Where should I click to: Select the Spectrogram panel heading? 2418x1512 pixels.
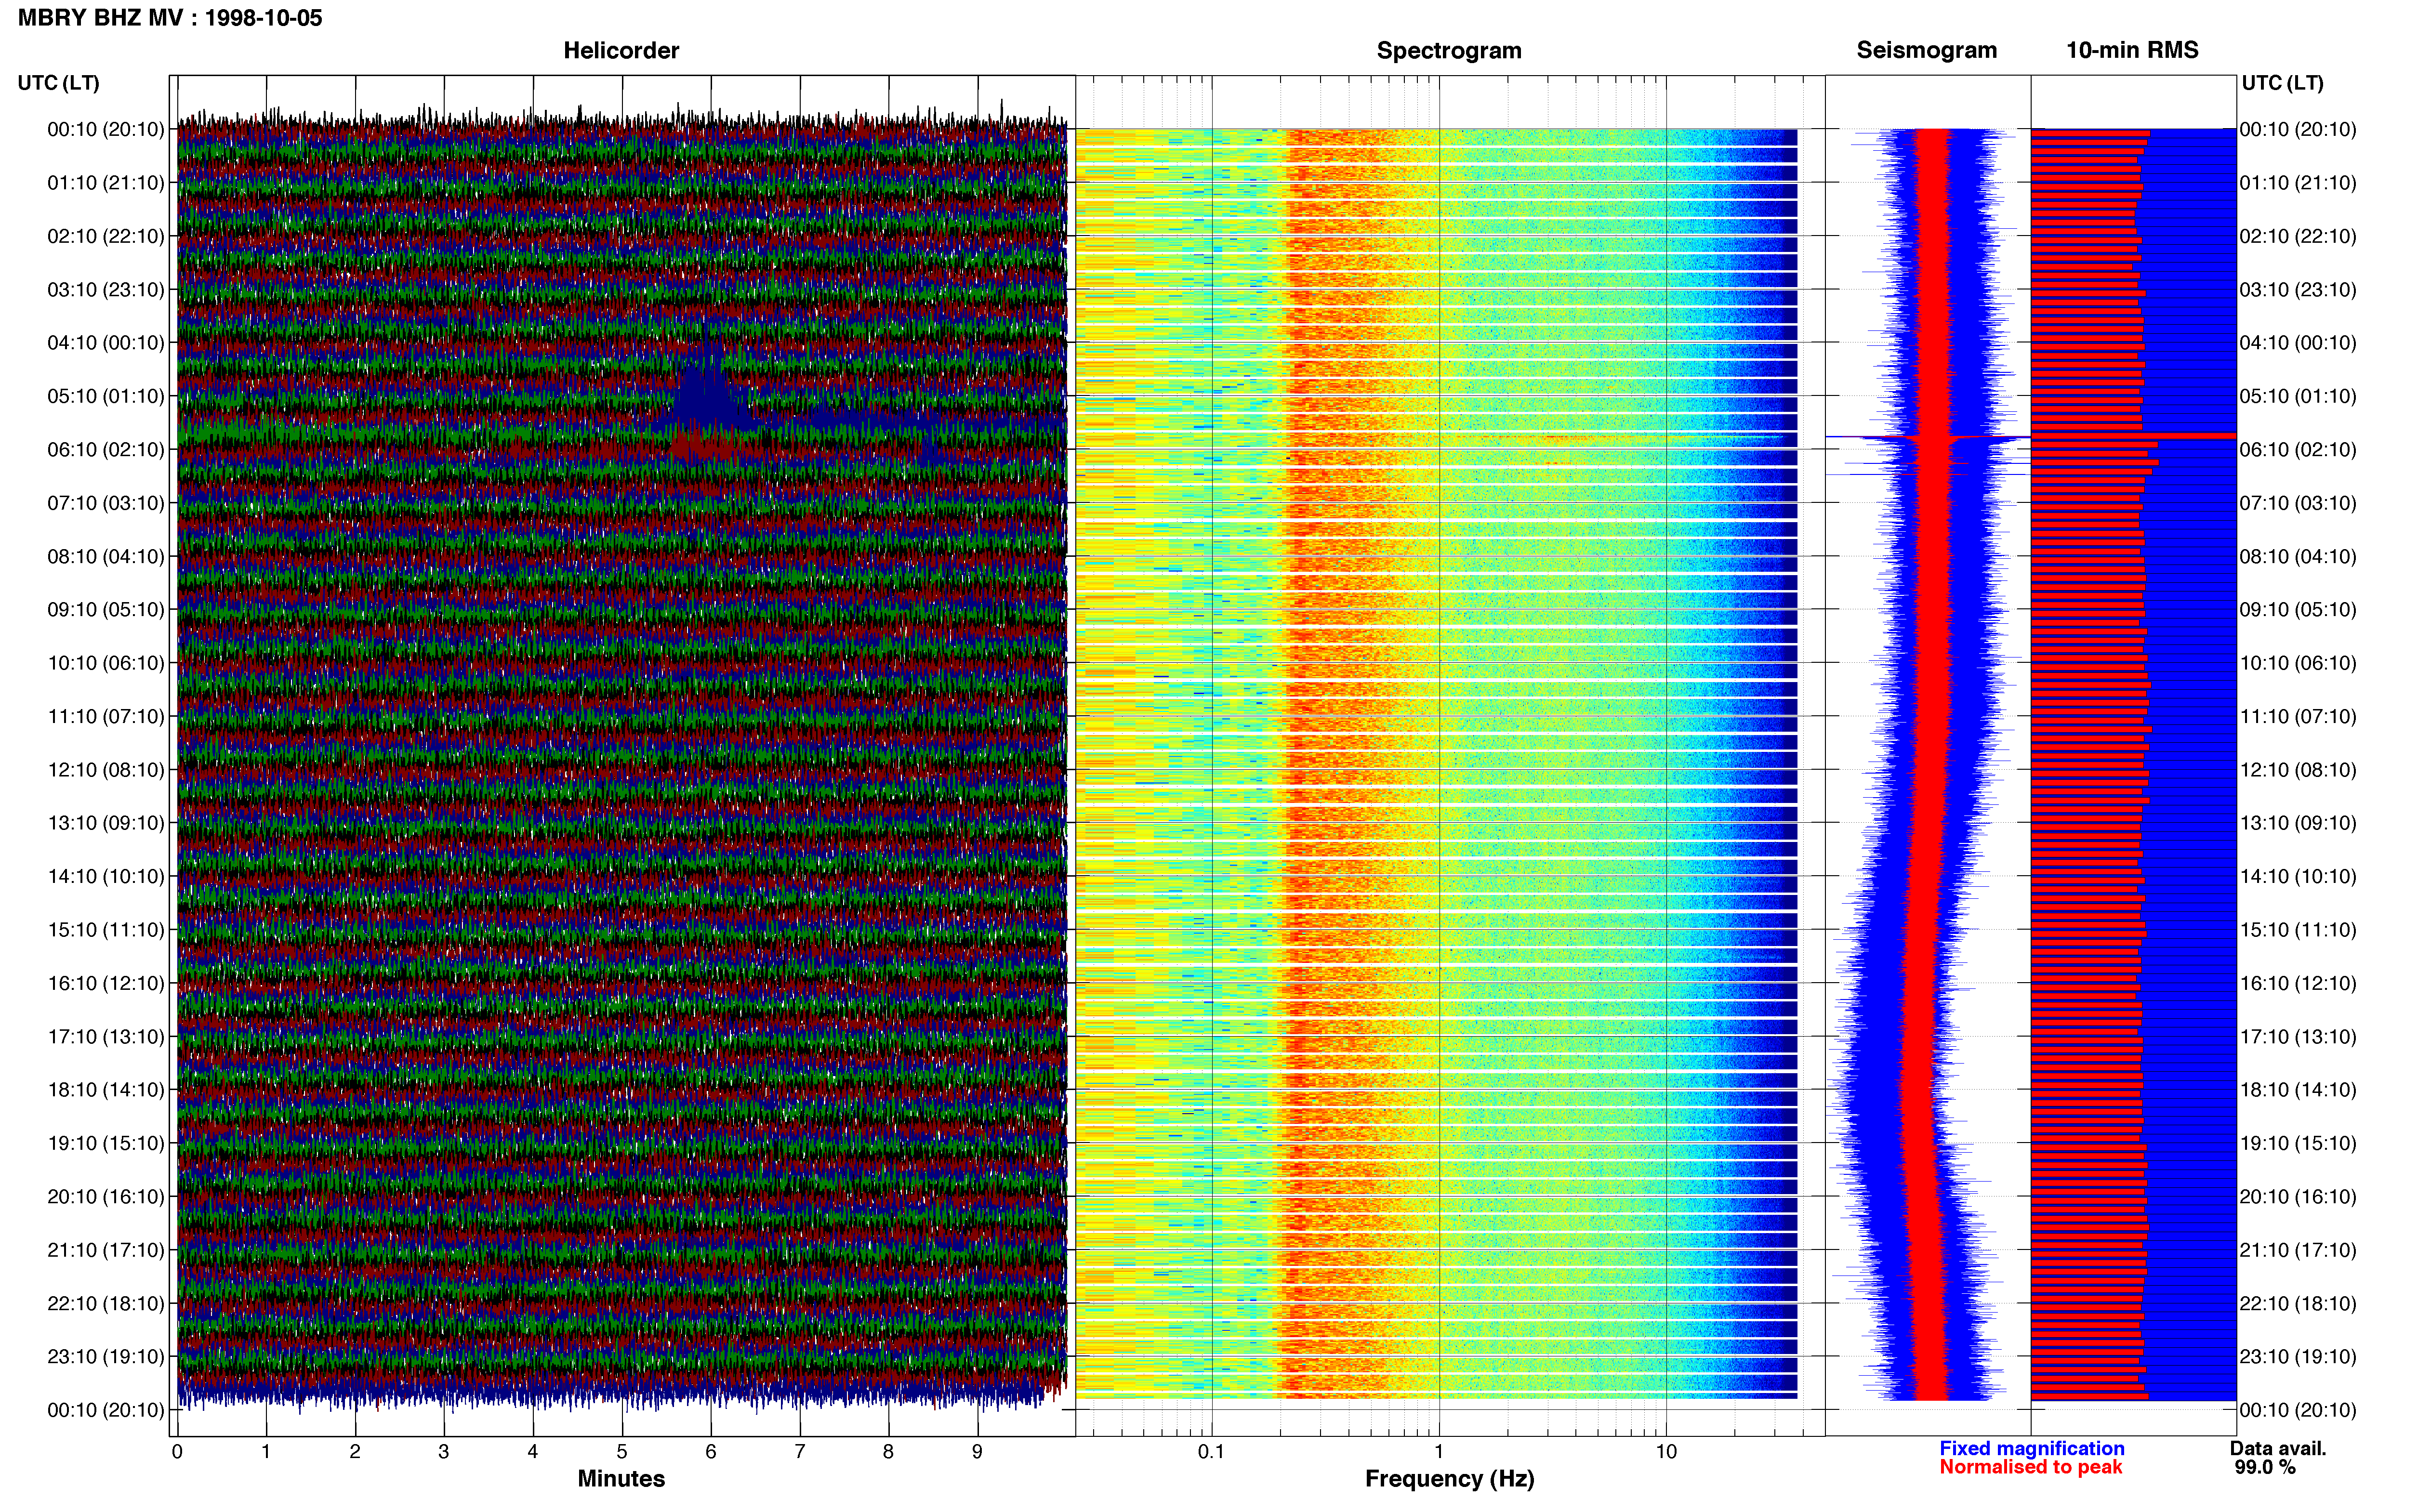tap(1449, 50)
